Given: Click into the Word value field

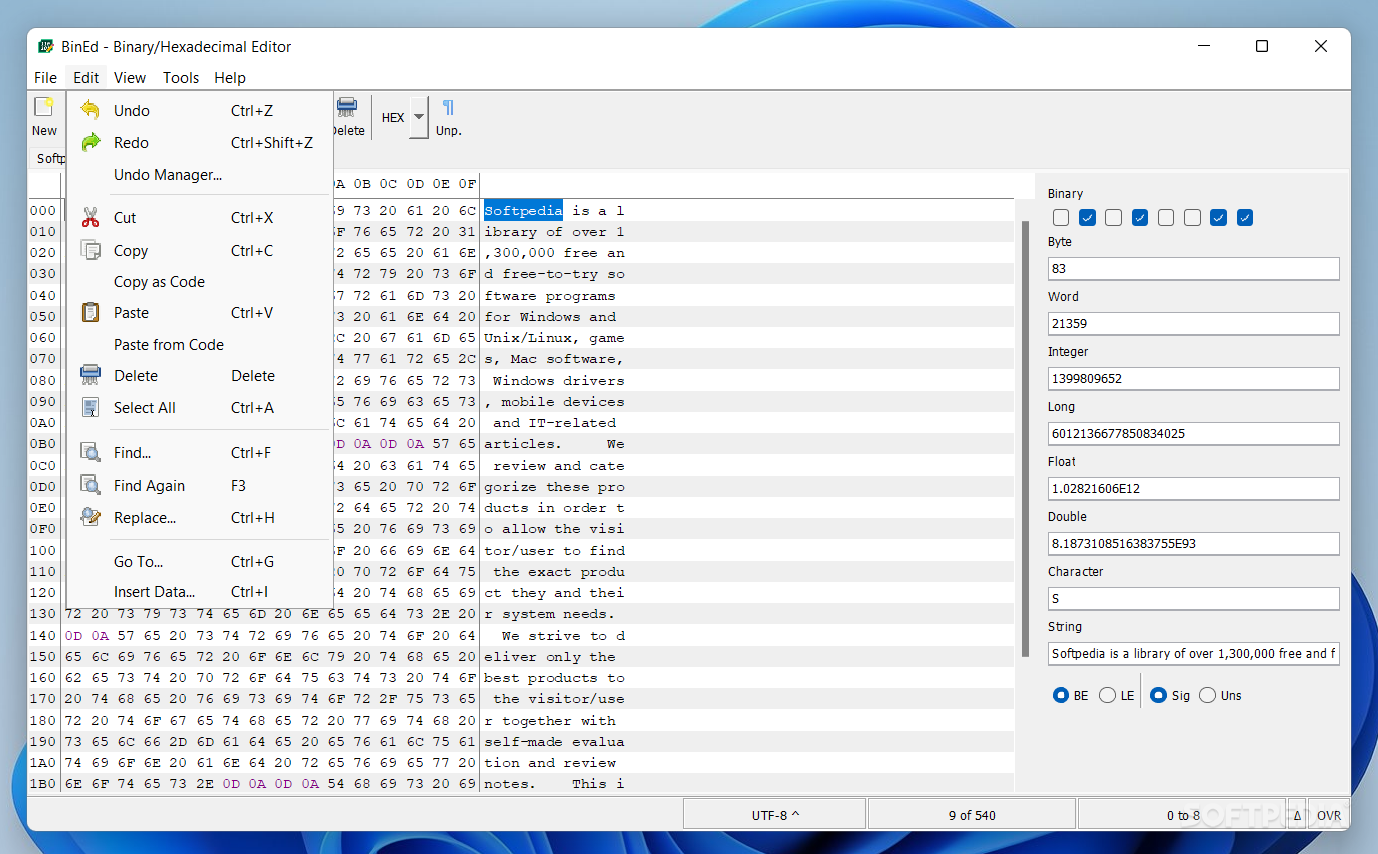Looking at the screenshot, I should 1193,323.
